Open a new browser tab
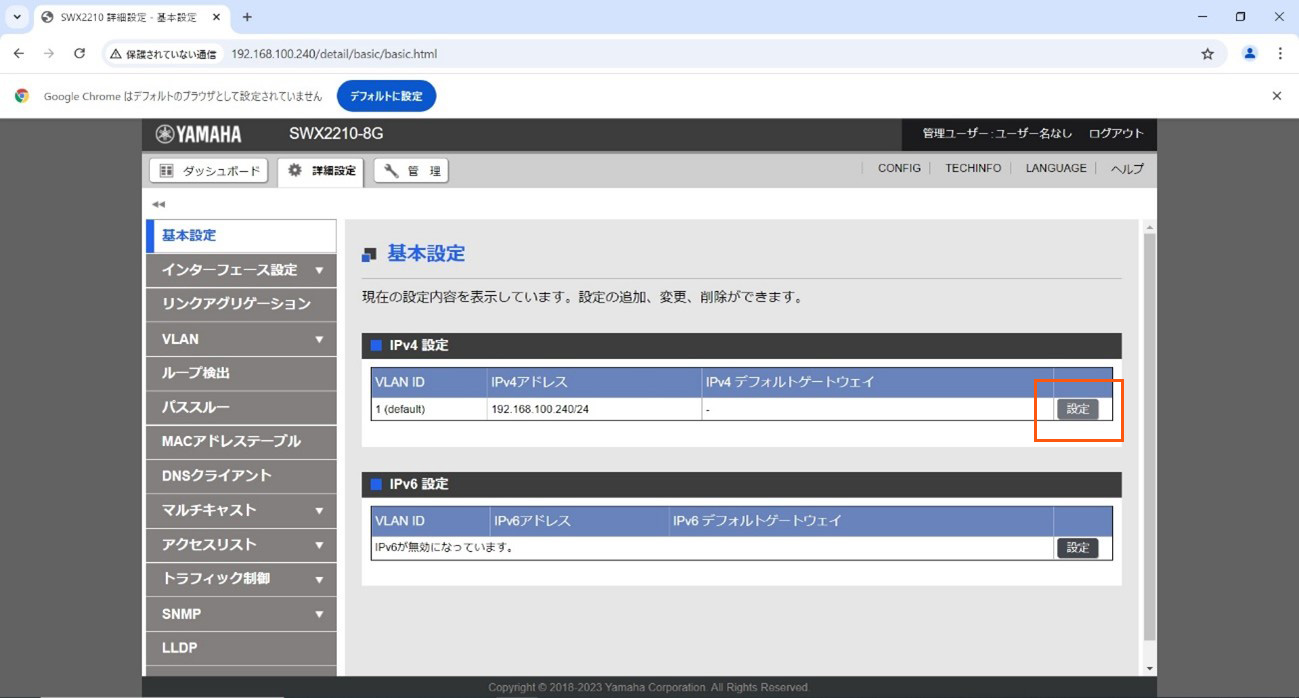 [247, 17]
